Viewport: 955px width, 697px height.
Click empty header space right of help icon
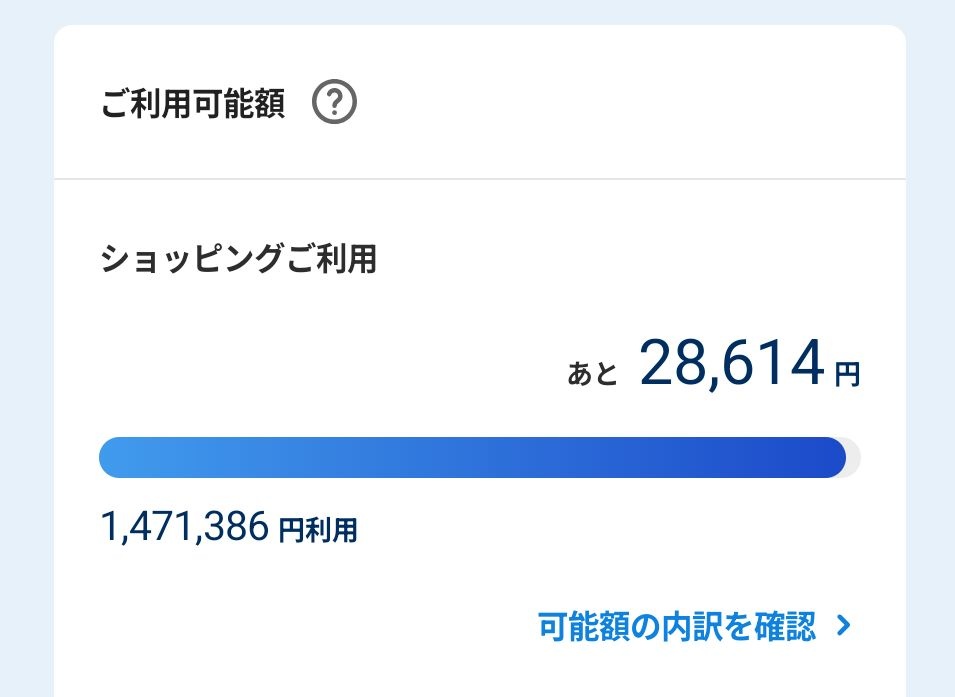coord(620,103)
